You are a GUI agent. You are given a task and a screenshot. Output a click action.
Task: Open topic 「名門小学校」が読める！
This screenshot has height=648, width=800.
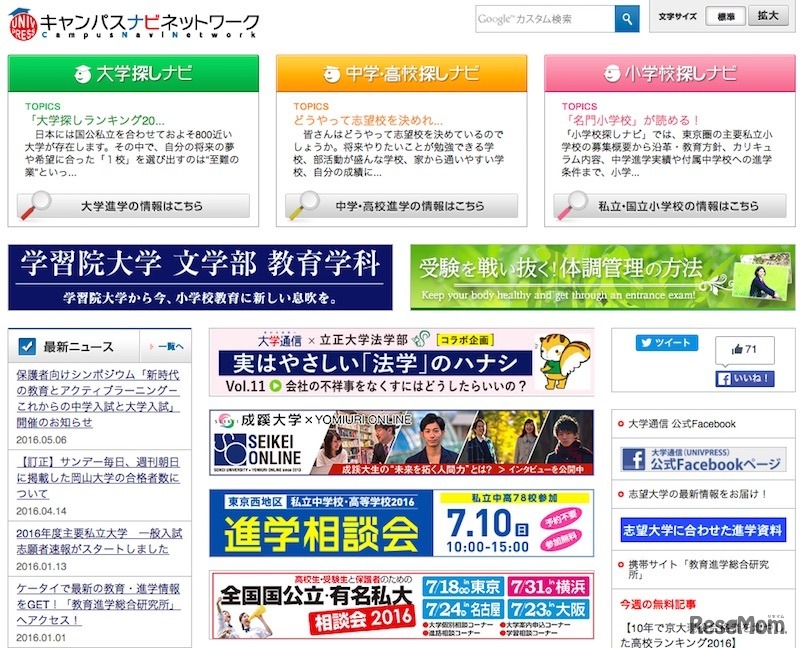[x=632, y=120]
